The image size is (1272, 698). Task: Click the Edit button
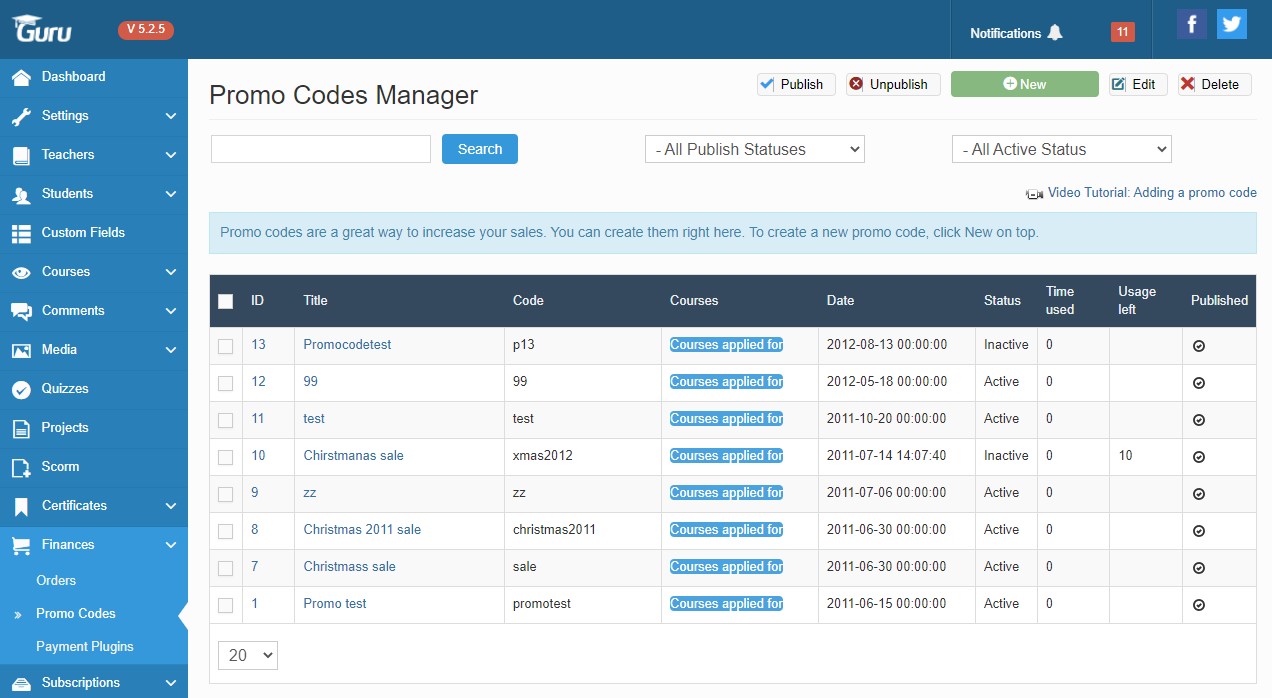point(1138,84)
